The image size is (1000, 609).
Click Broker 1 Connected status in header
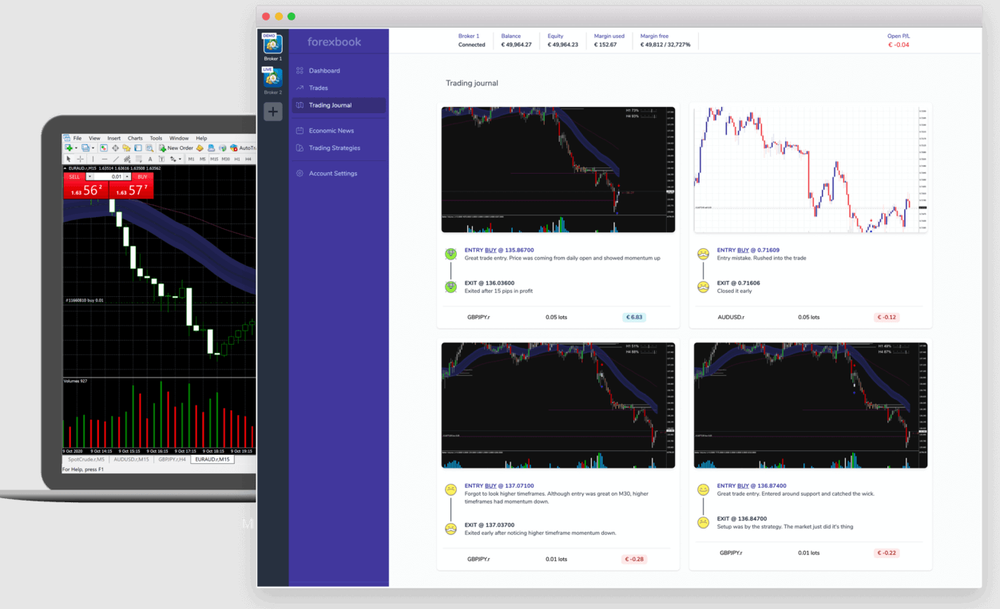[x=471, y=45]
